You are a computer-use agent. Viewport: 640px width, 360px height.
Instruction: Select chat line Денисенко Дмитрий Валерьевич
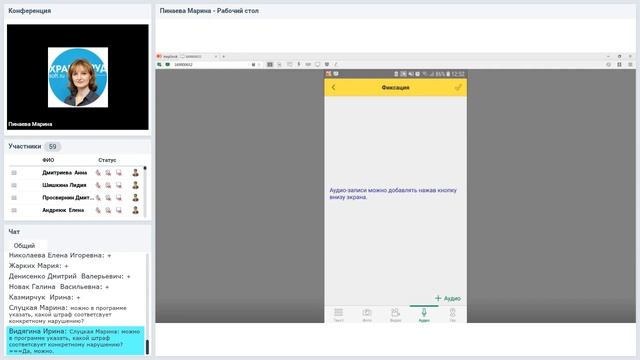(x=69, y=276)
